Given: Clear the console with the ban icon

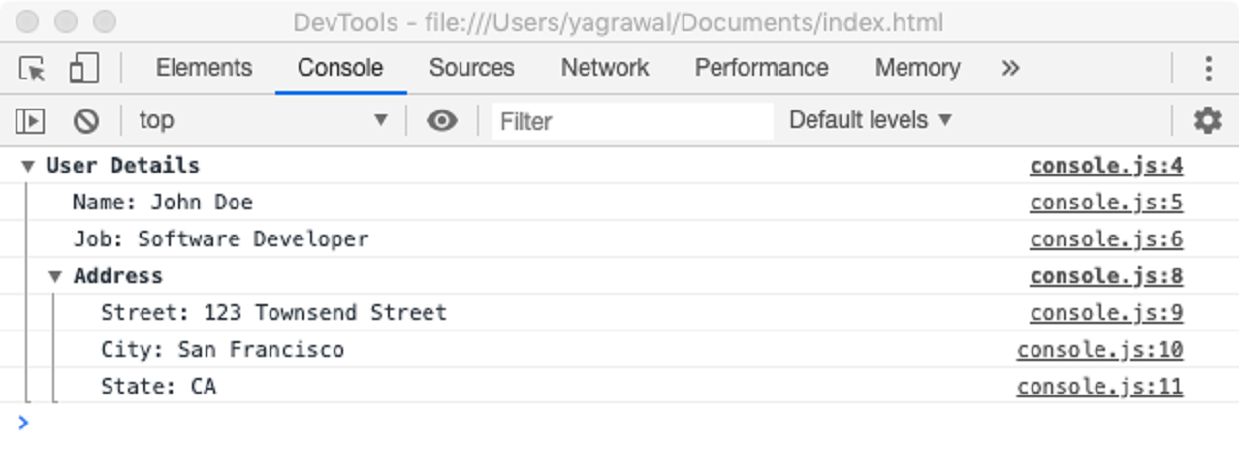Looking at the screenshot, I should (87, 121).
